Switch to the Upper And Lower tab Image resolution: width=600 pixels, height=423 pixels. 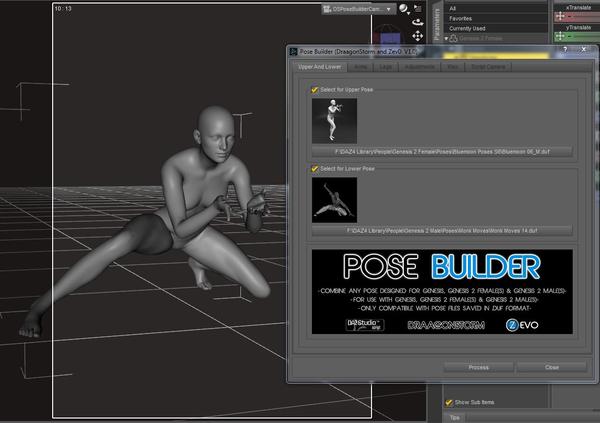click(x=320, y=67)
